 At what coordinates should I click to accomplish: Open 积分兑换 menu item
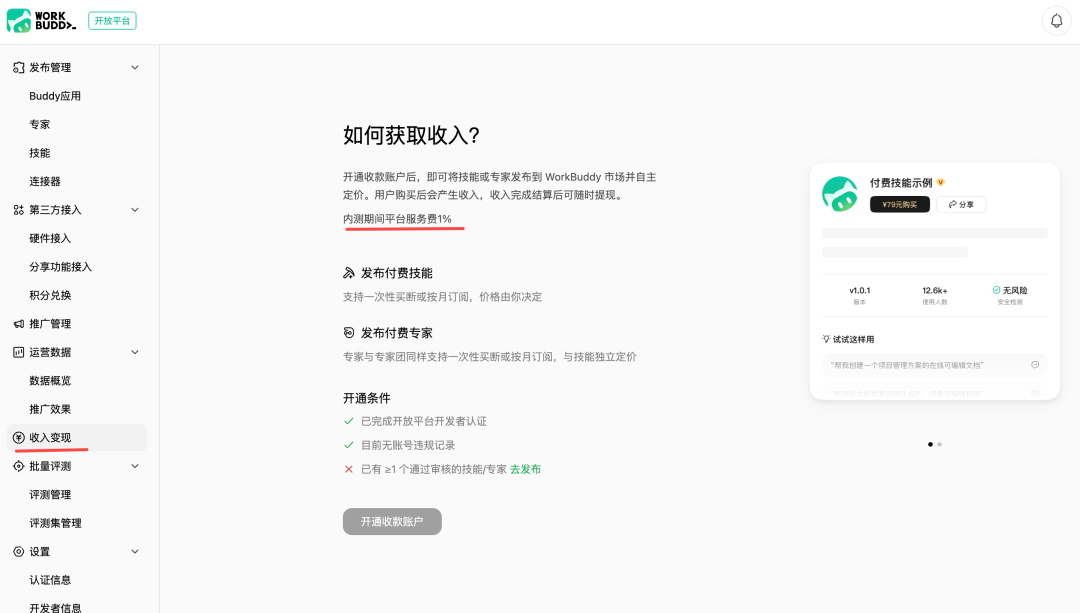[x=50, y=295]
